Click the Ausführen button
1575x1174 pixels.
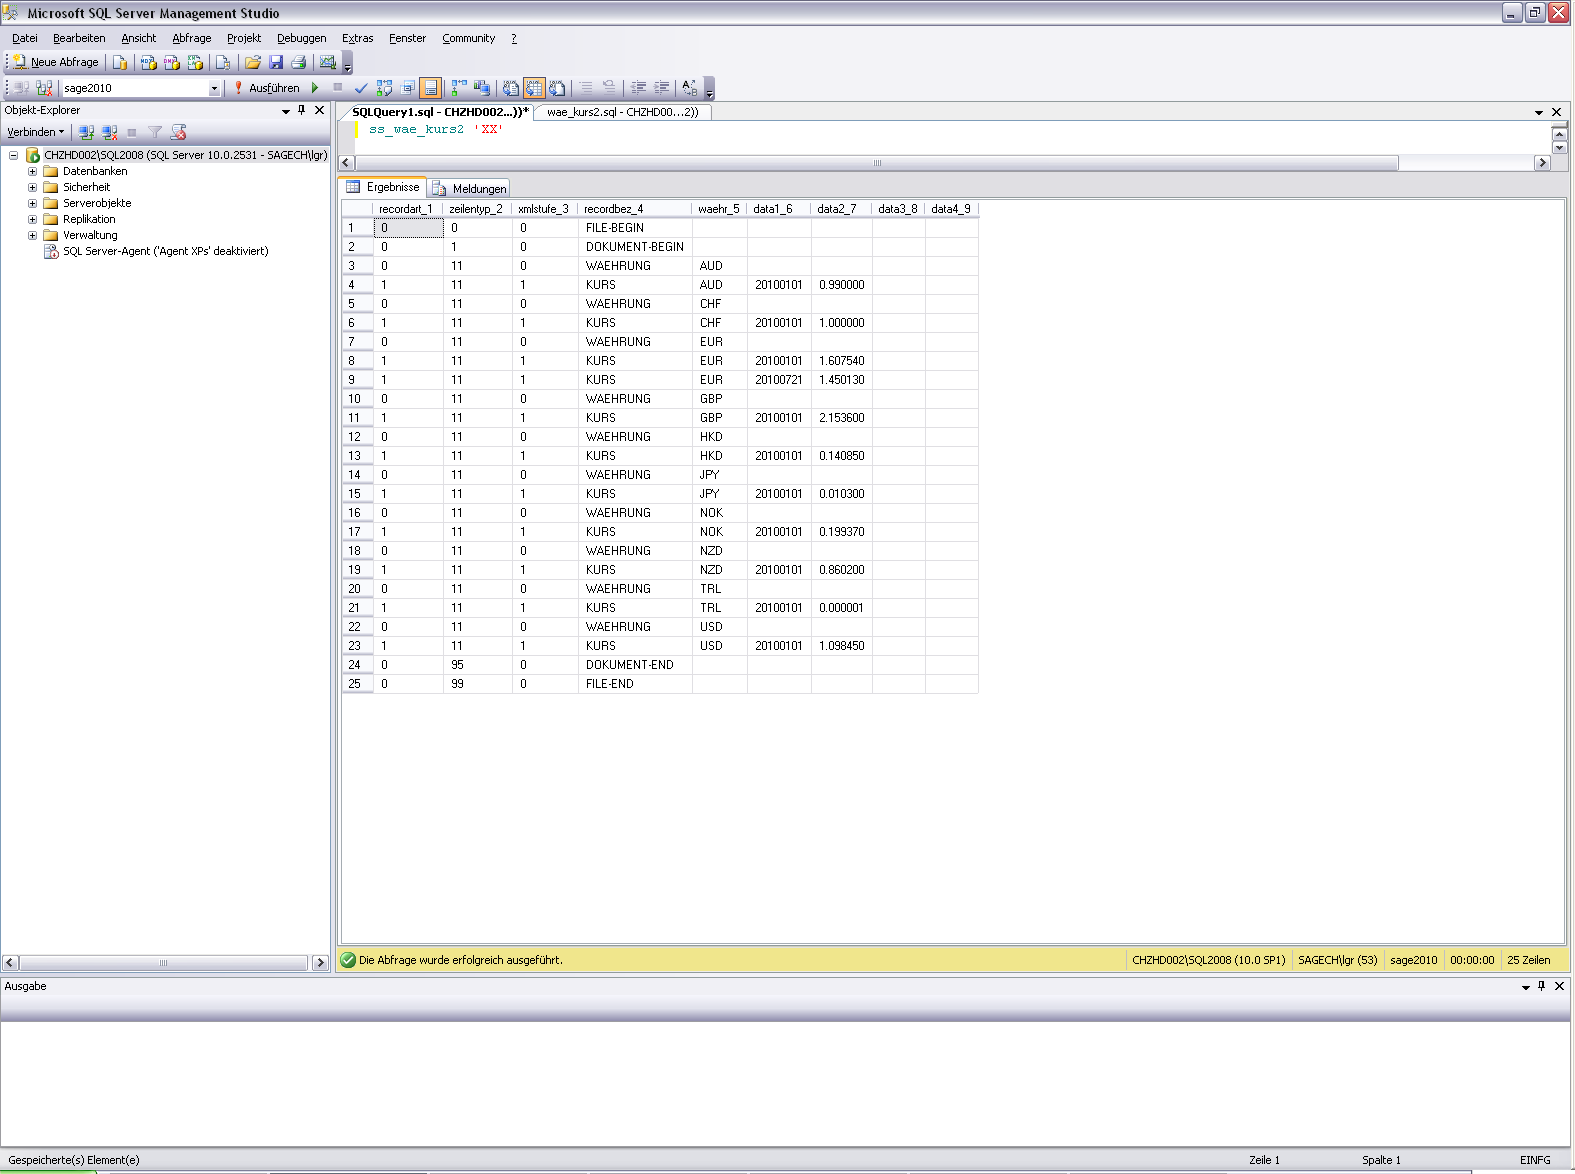click(266, 88)
